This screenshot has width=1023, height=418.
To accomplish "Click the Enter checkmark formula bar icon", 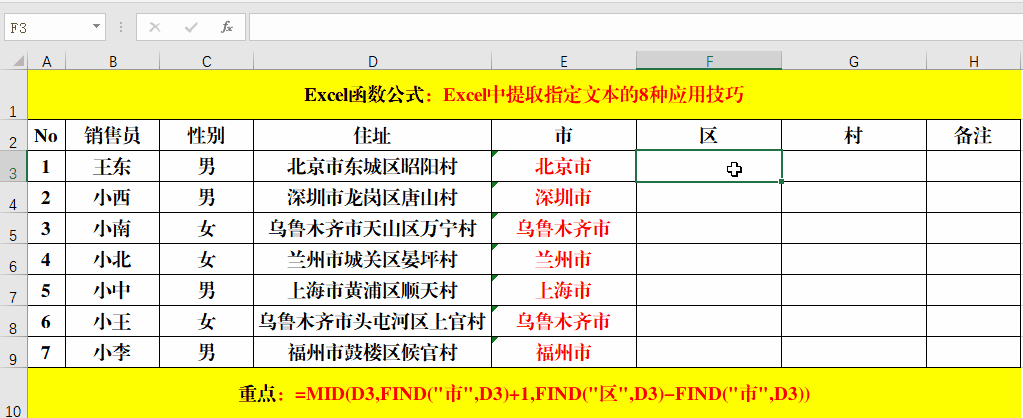I will point(191,27).
